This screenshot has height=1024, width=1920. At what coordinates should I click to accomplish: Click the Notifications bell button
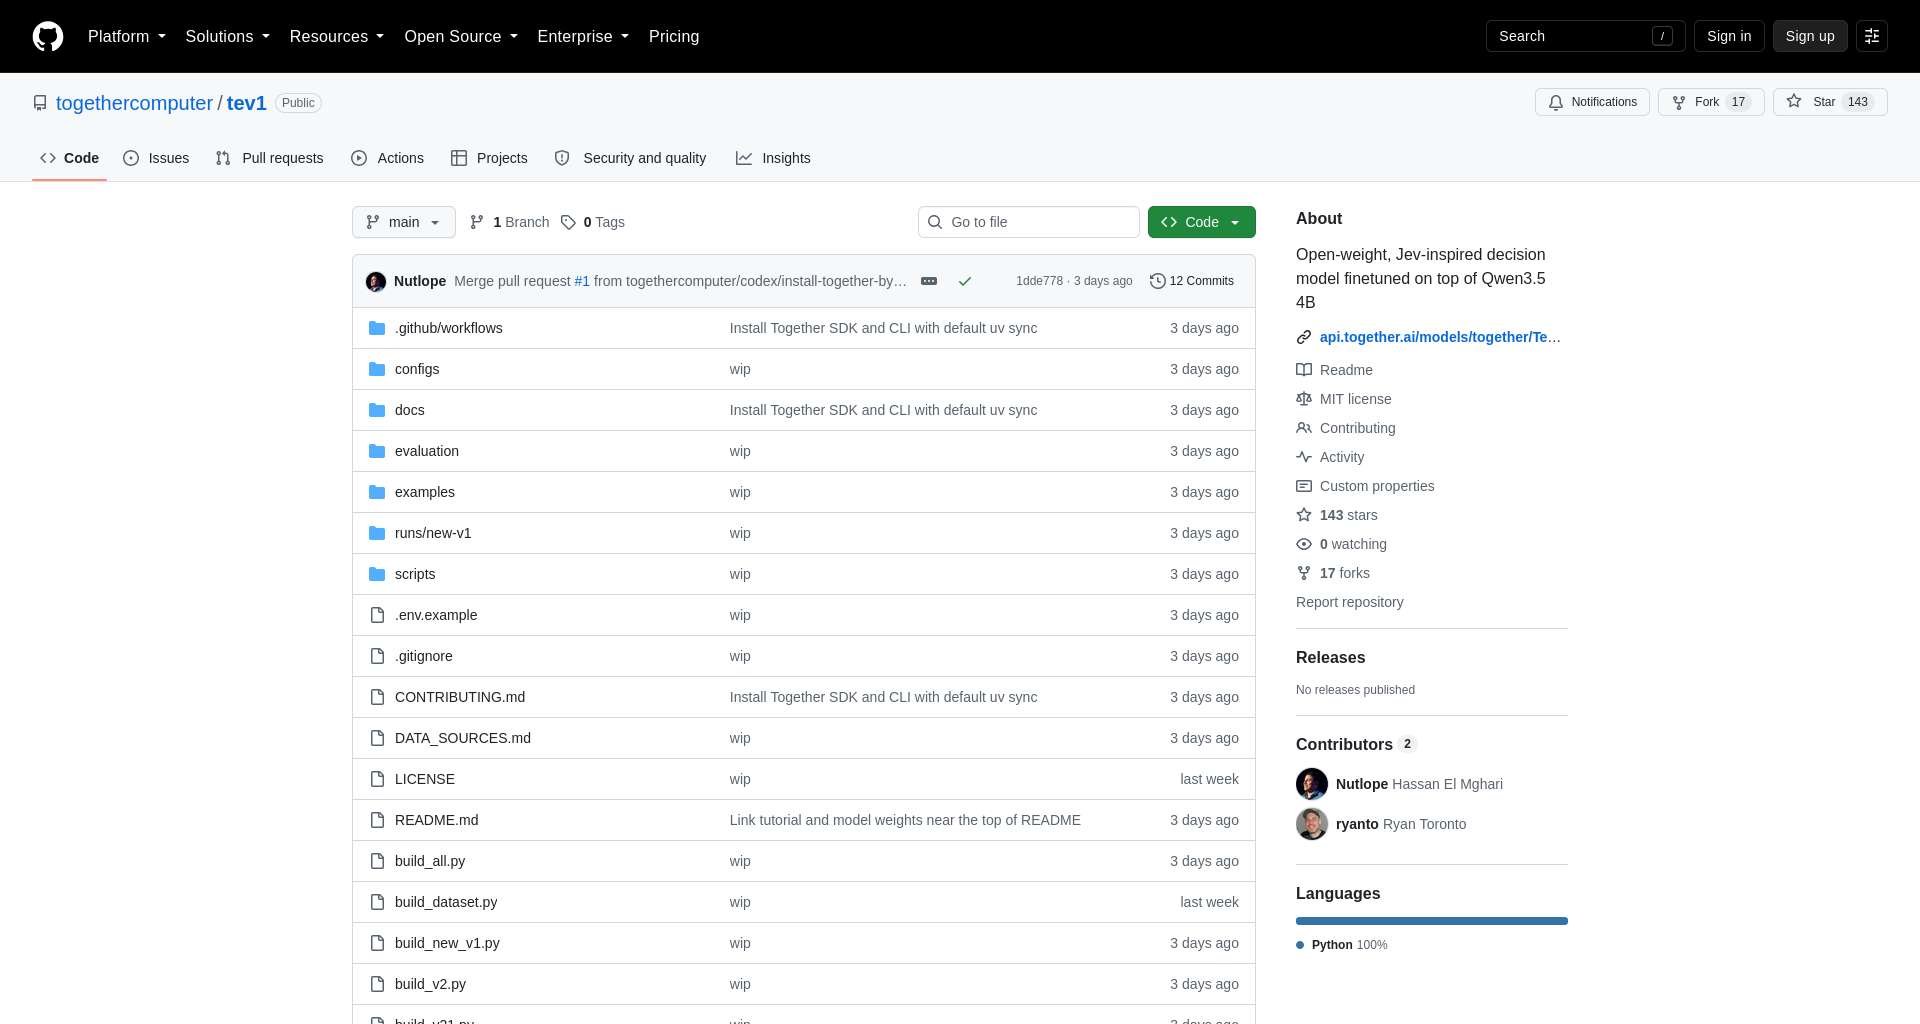[x=1592, y=102]
